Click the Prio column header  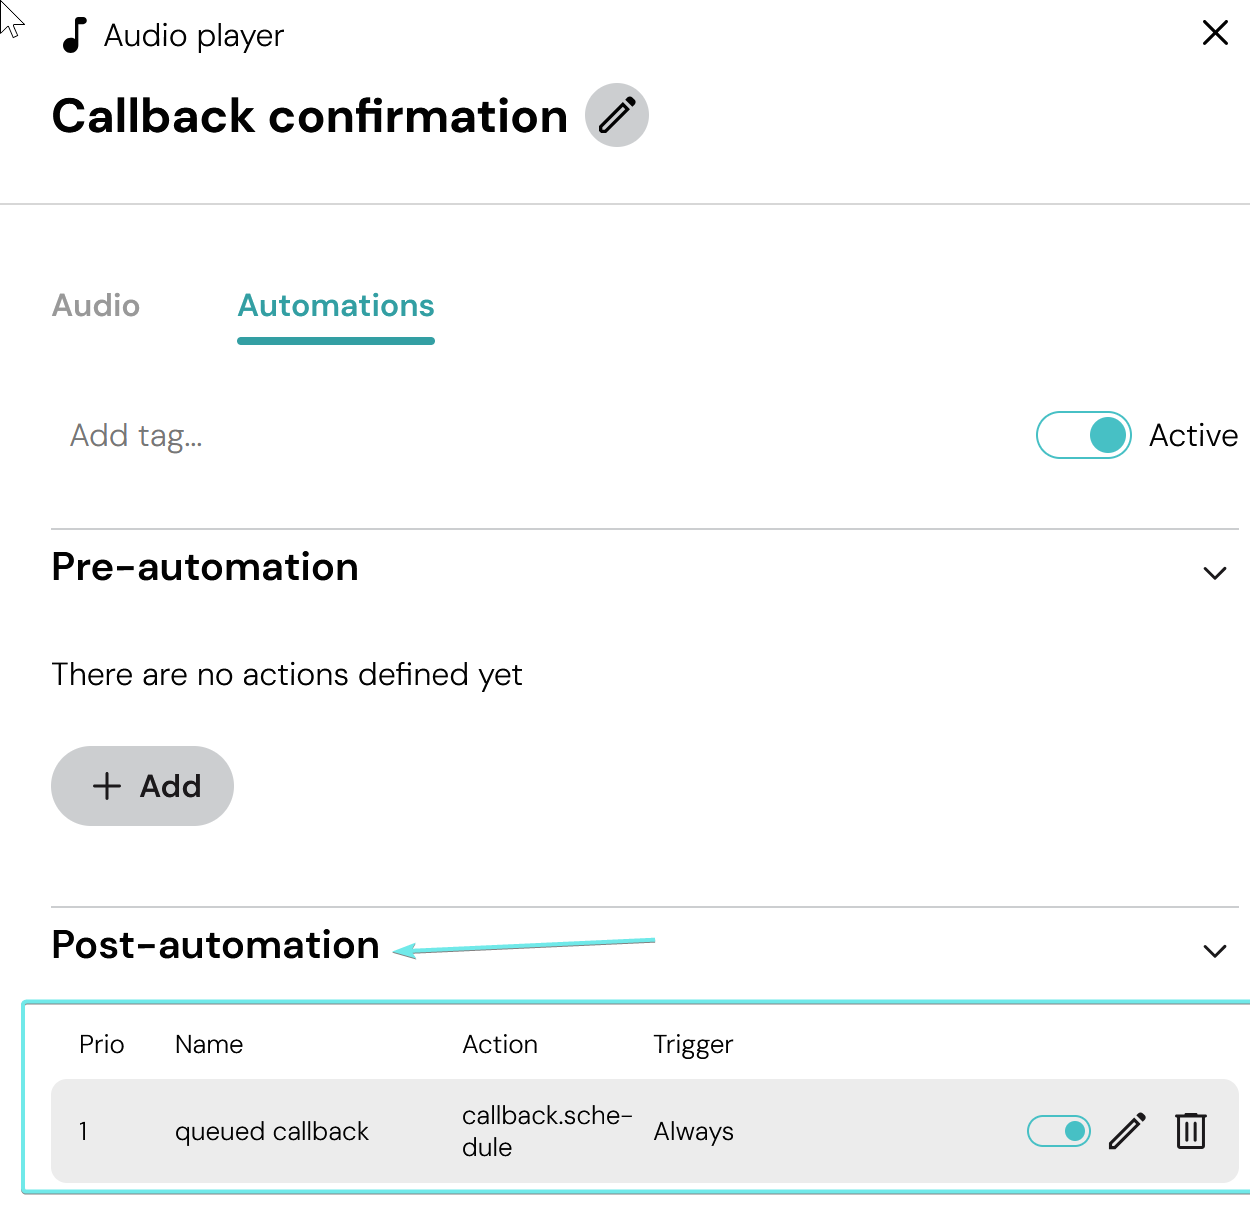click(102, 1044)
